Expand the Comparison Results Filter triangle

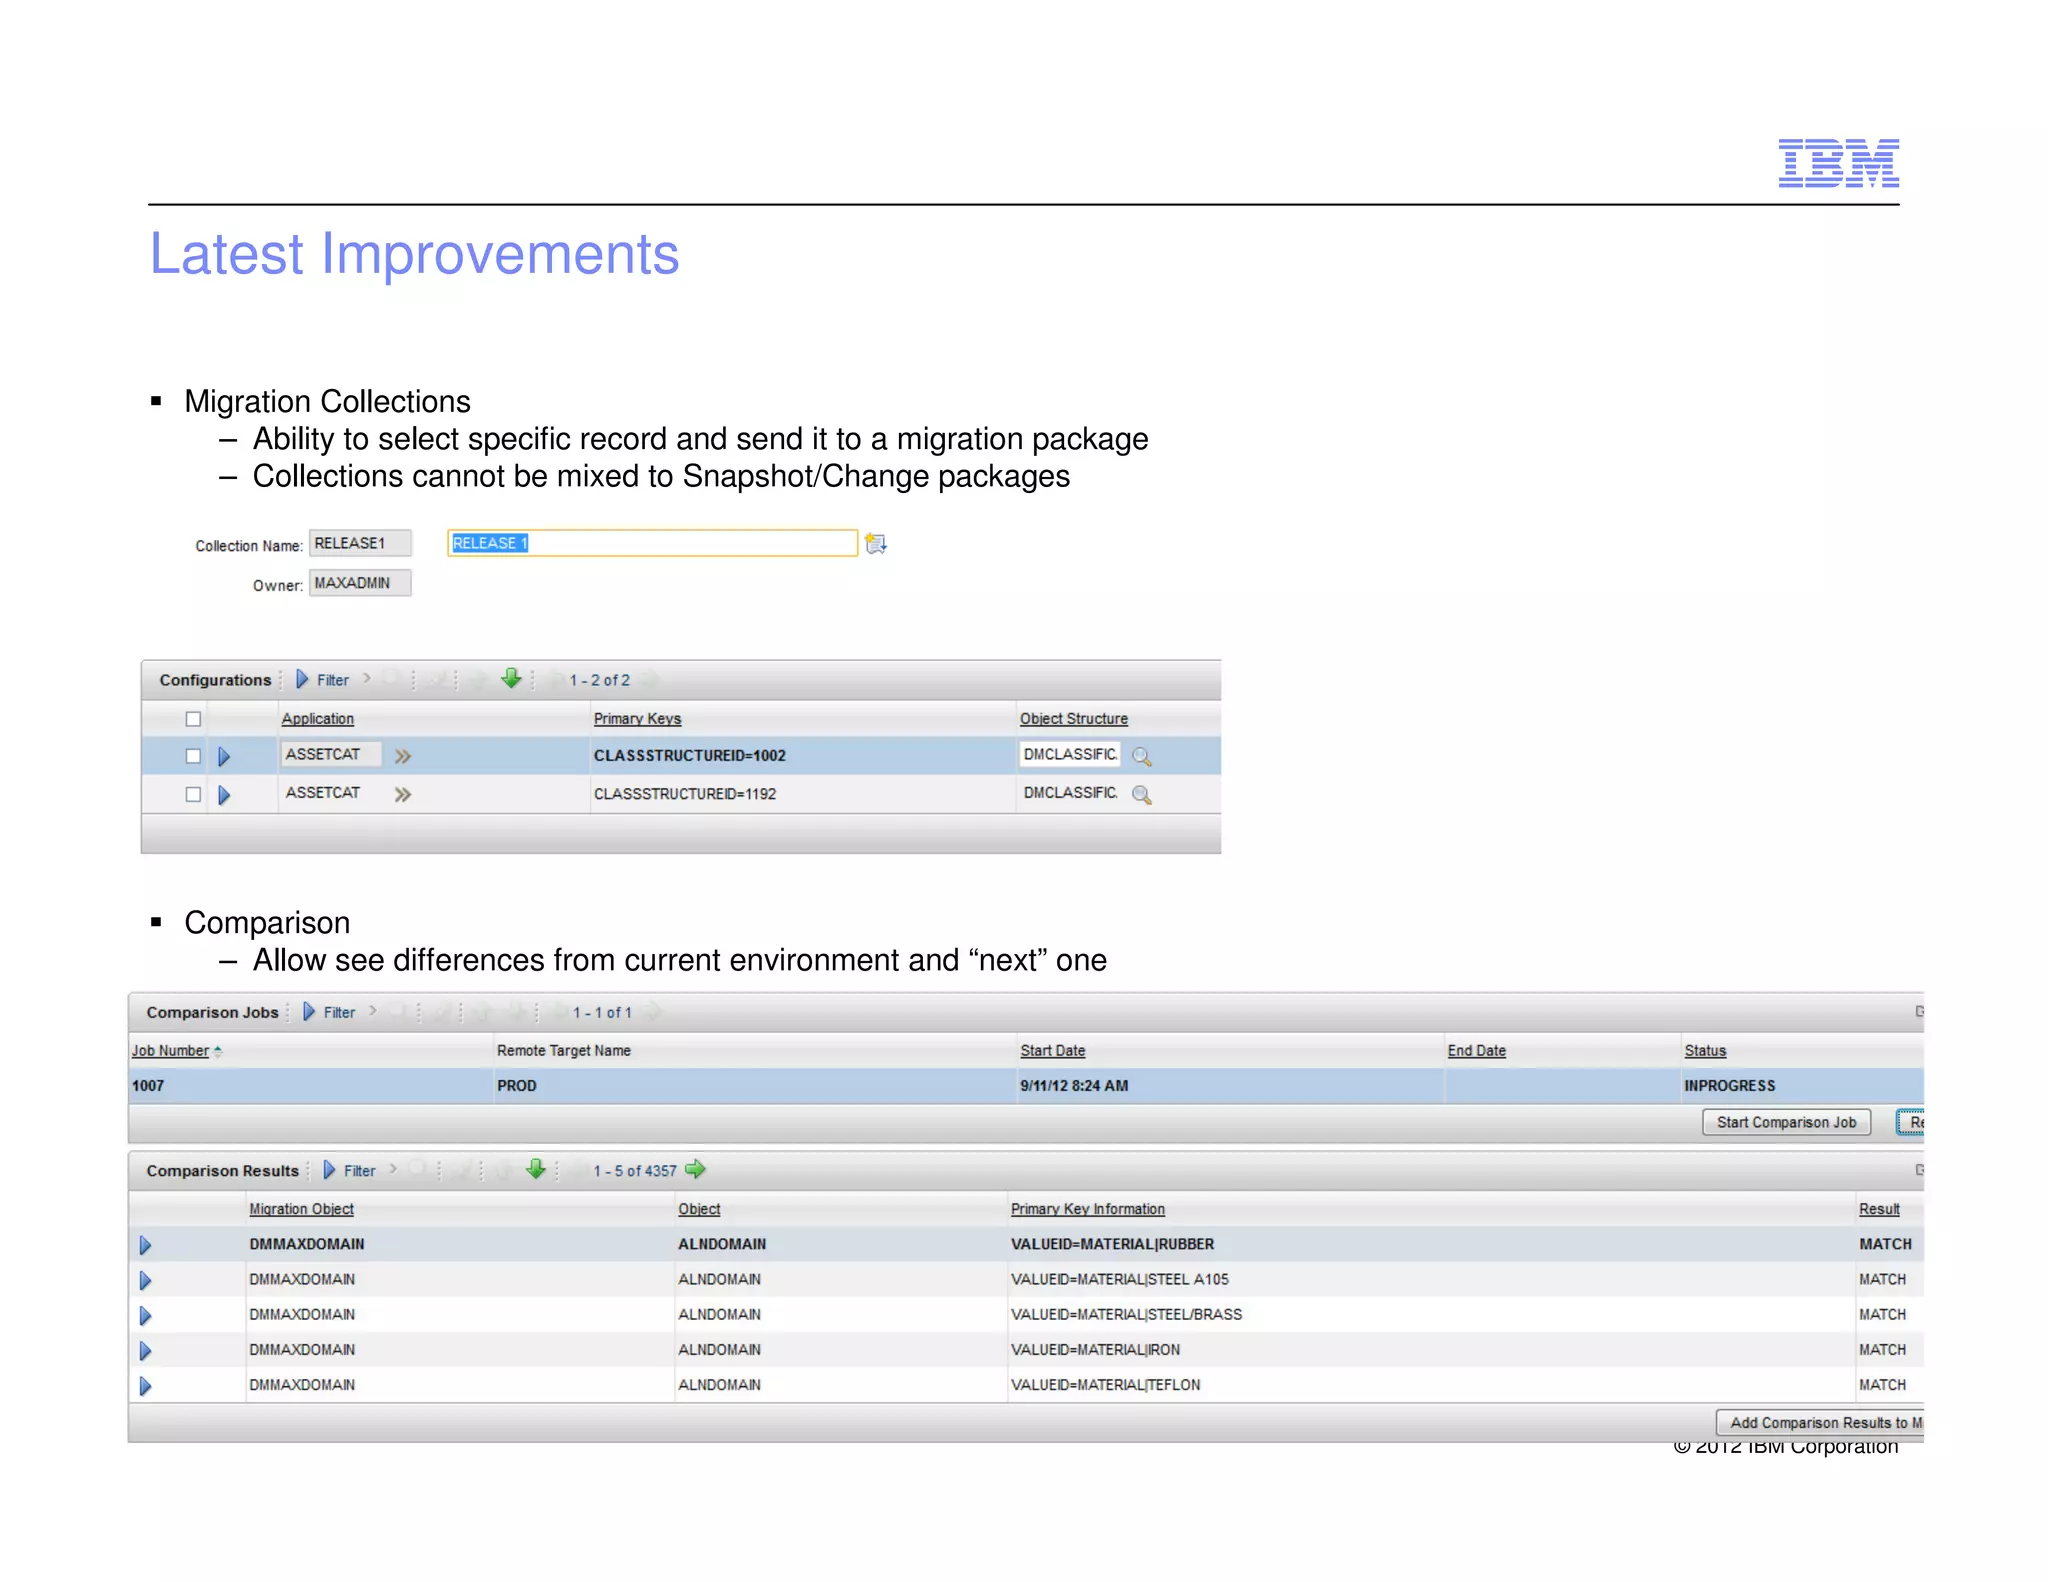click(x=329, y=1170)
